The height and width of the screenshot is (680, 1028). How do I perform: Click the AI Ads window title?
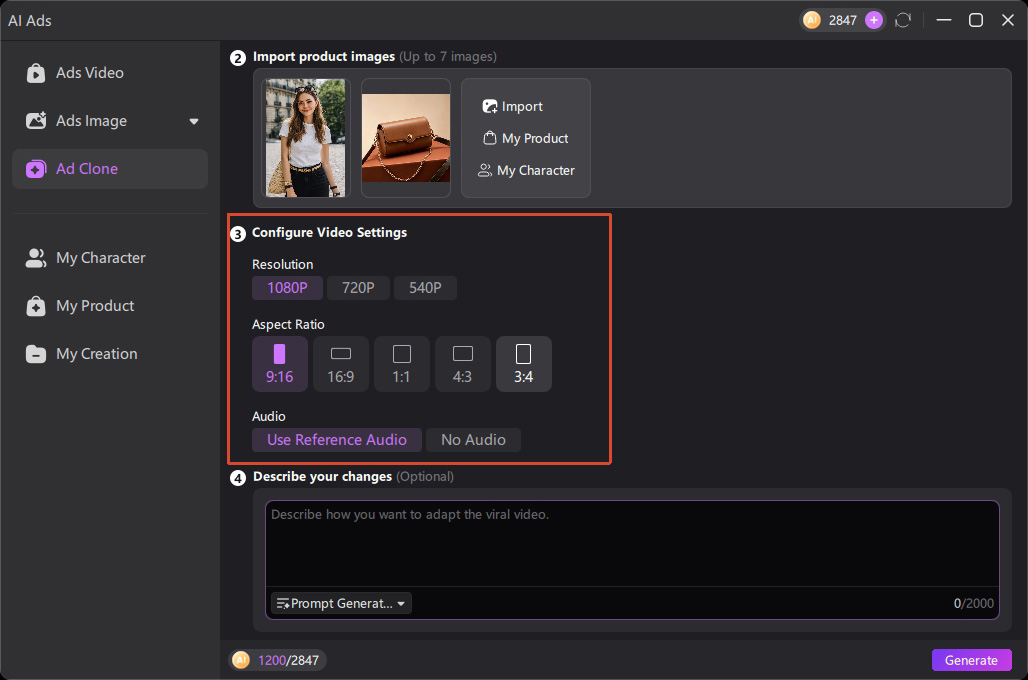(x=30, y=20)
